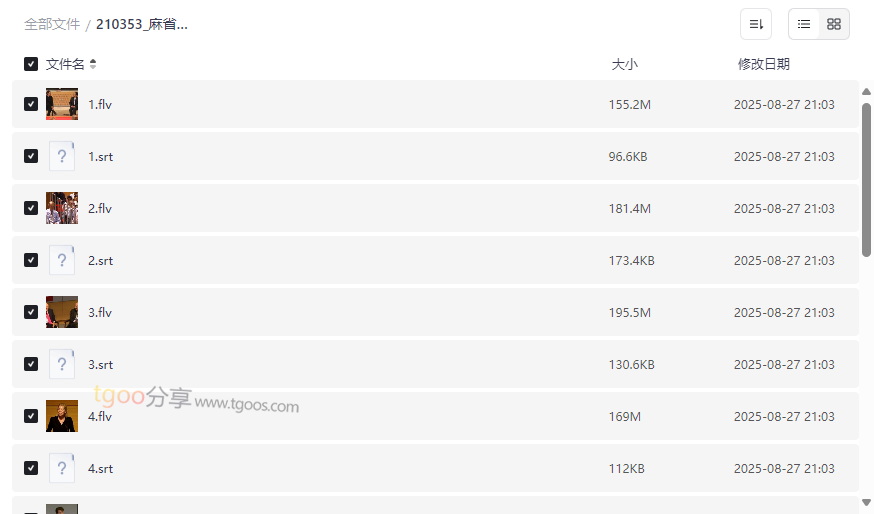
Task: Go to 全部文件 breadcrumb
Action: pyautogui.click(x=52, y=24)
